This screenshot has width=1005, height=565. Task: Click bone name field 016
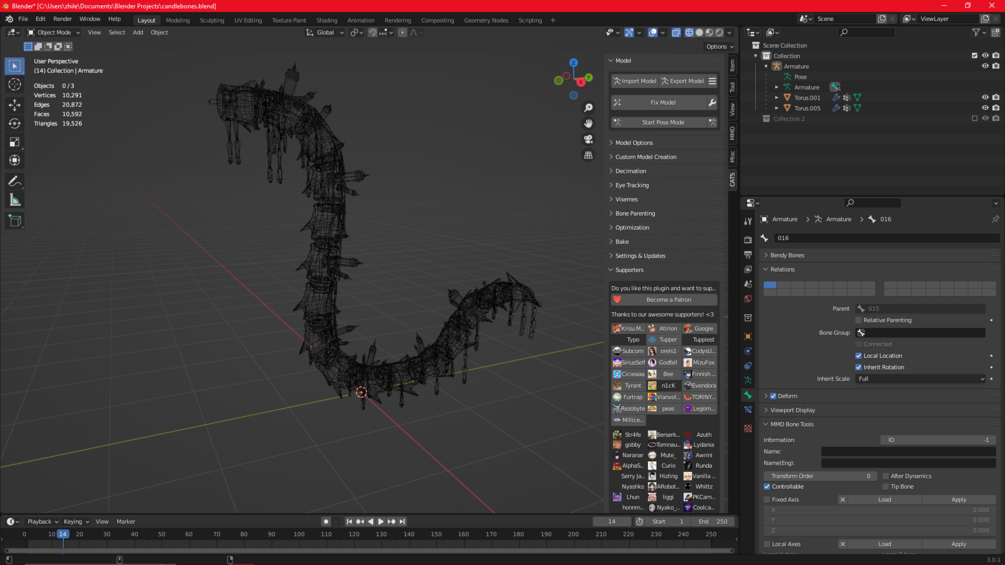pos(886,238)
